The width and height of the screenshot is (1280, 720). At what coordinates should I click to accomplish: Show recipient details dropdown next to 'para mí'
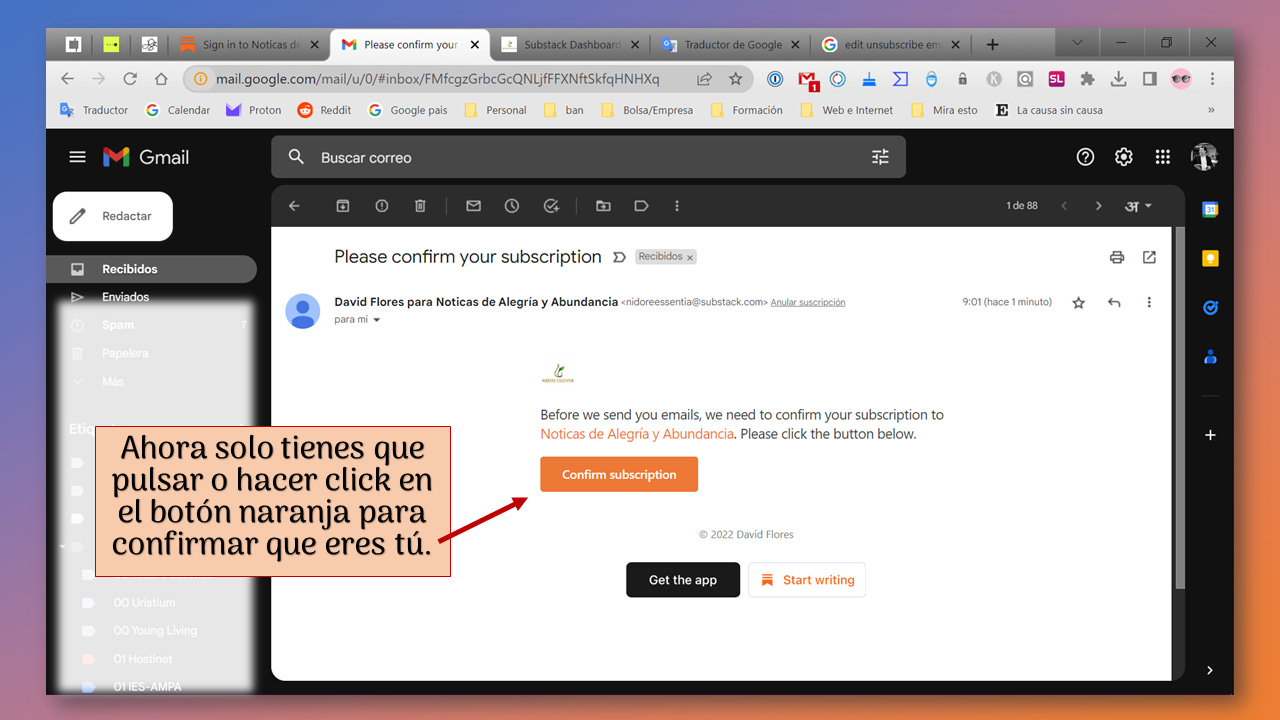tap(377, 320)
